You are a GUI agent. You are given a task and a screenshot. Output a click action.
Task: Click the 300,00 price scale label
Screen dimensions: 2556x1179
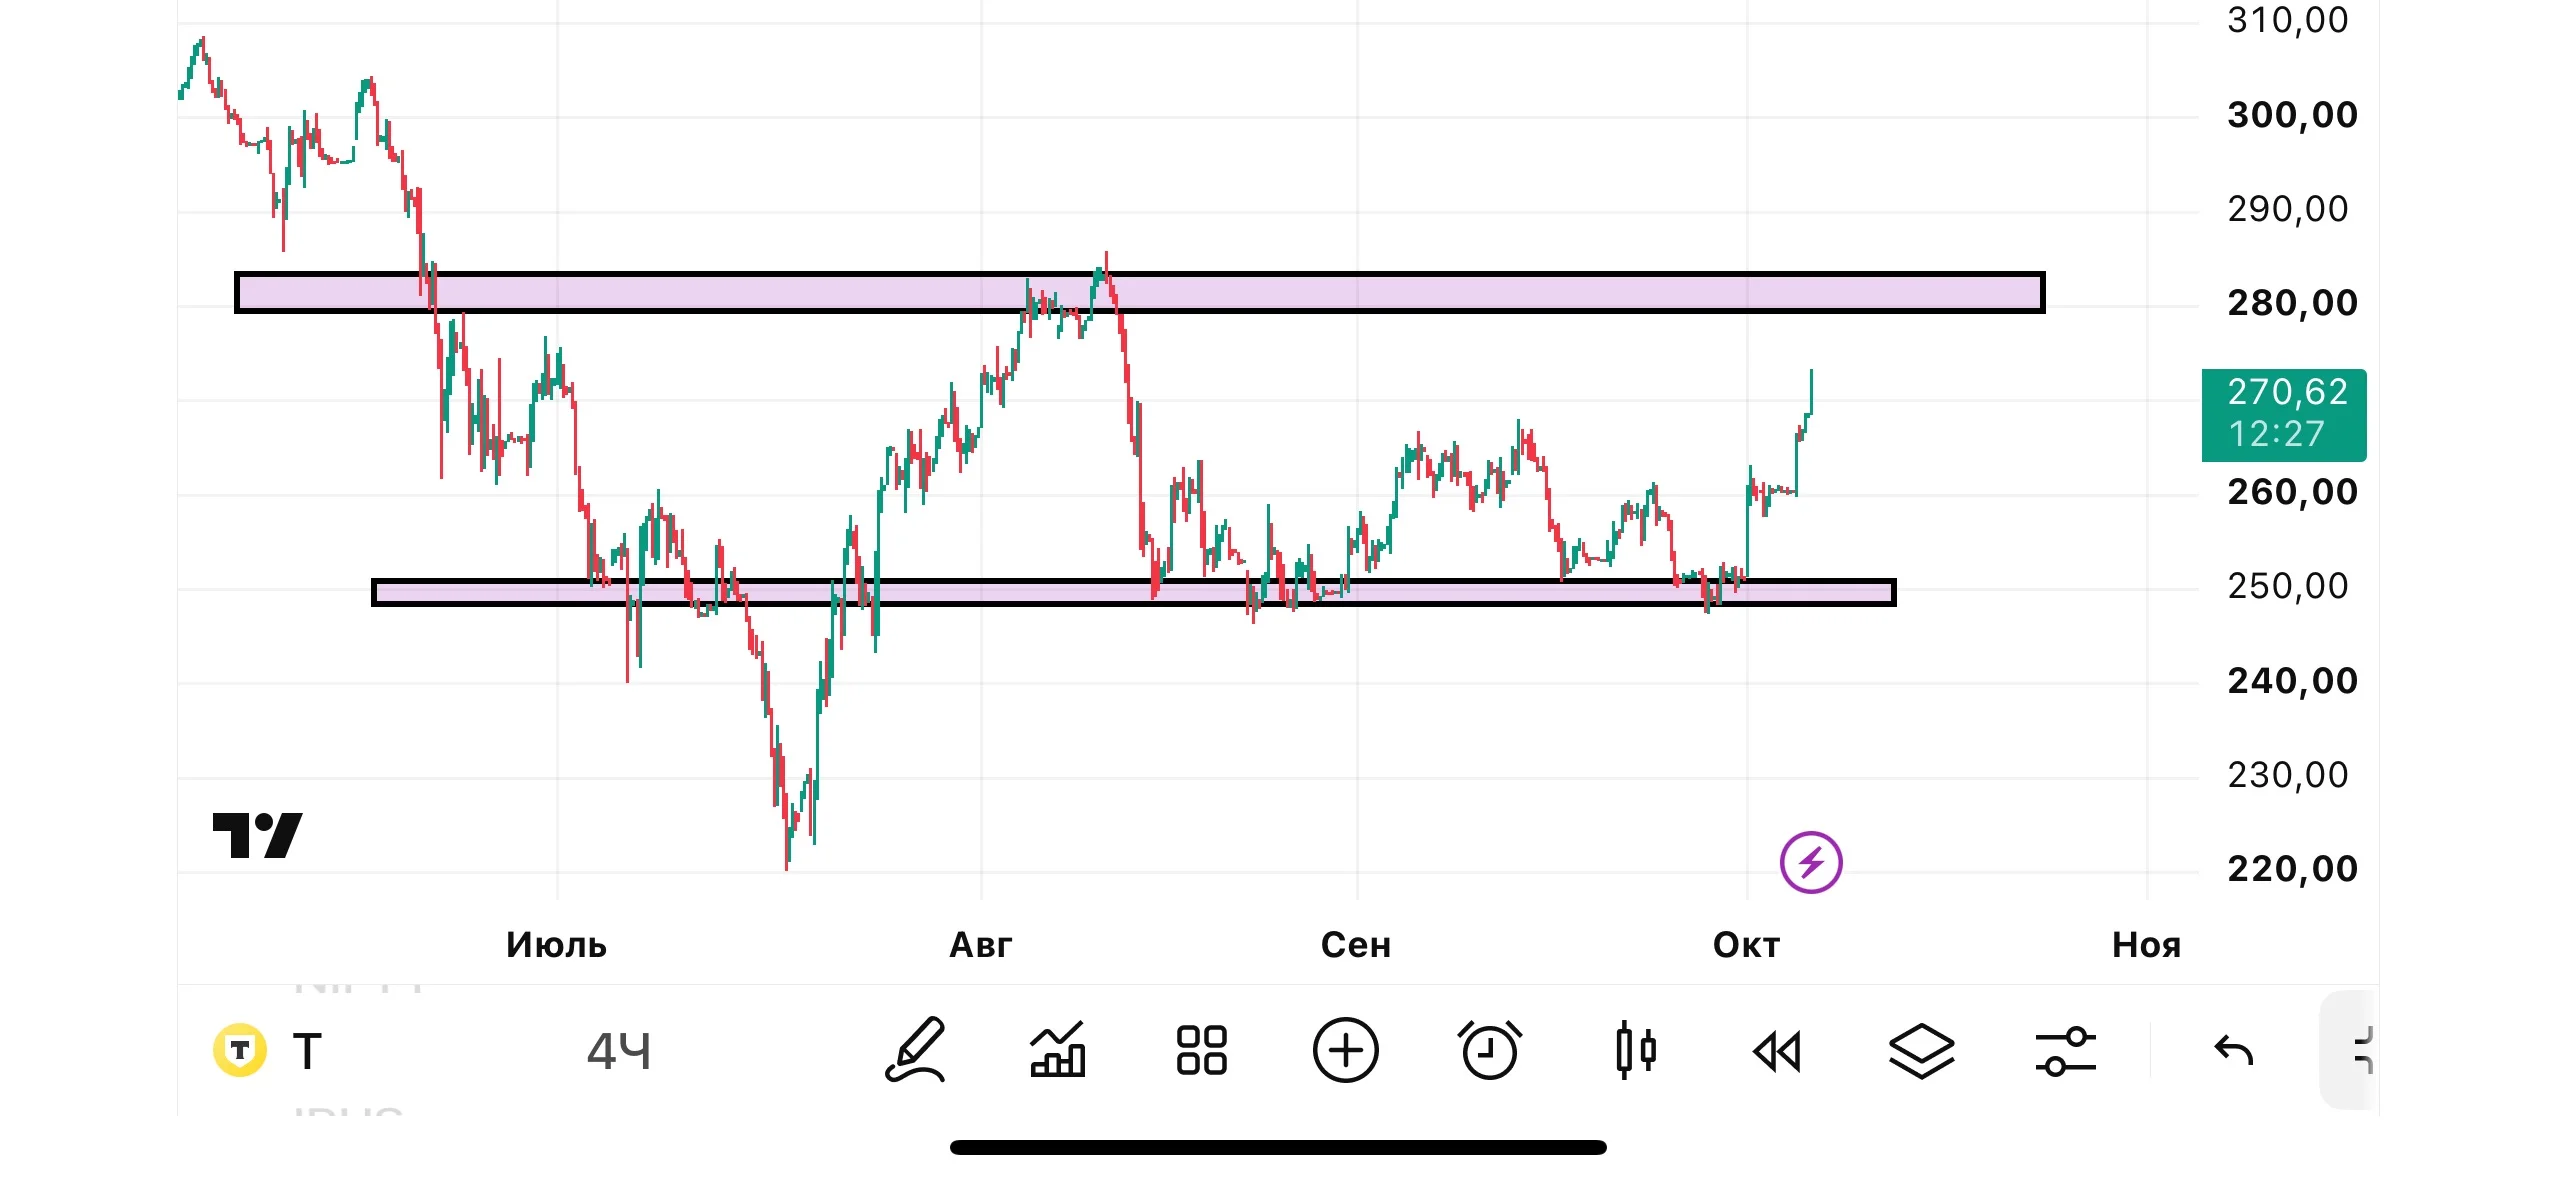[2292, 115]
